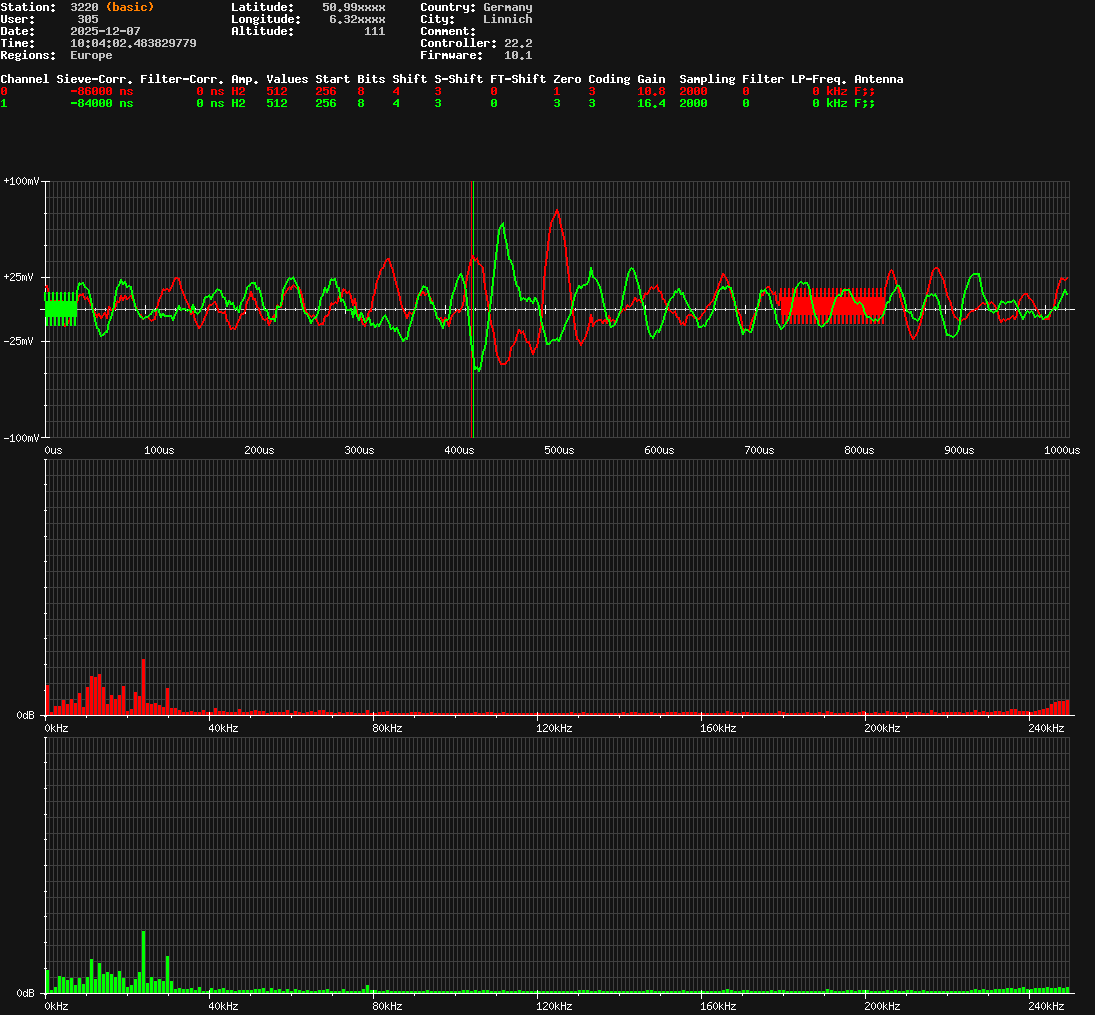The width and height of the screenshot is (1095, 1015).
Task: Click the station number 3220
Action: point(84,7)
